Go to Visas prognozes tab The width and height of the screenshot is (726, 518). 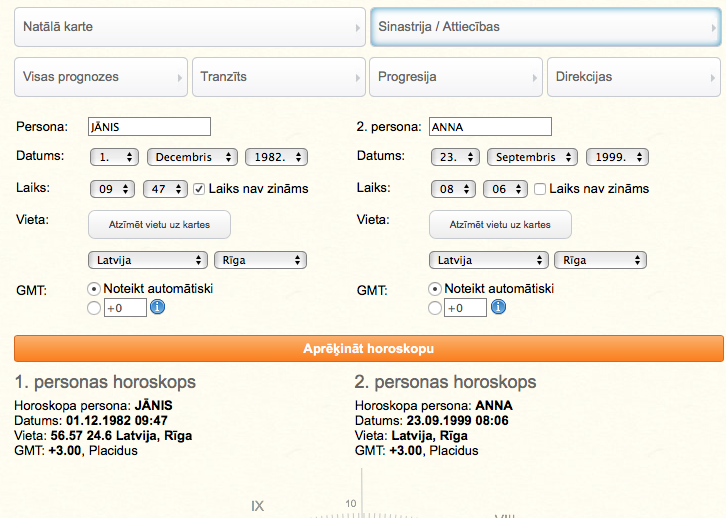[x=100, y=77]
